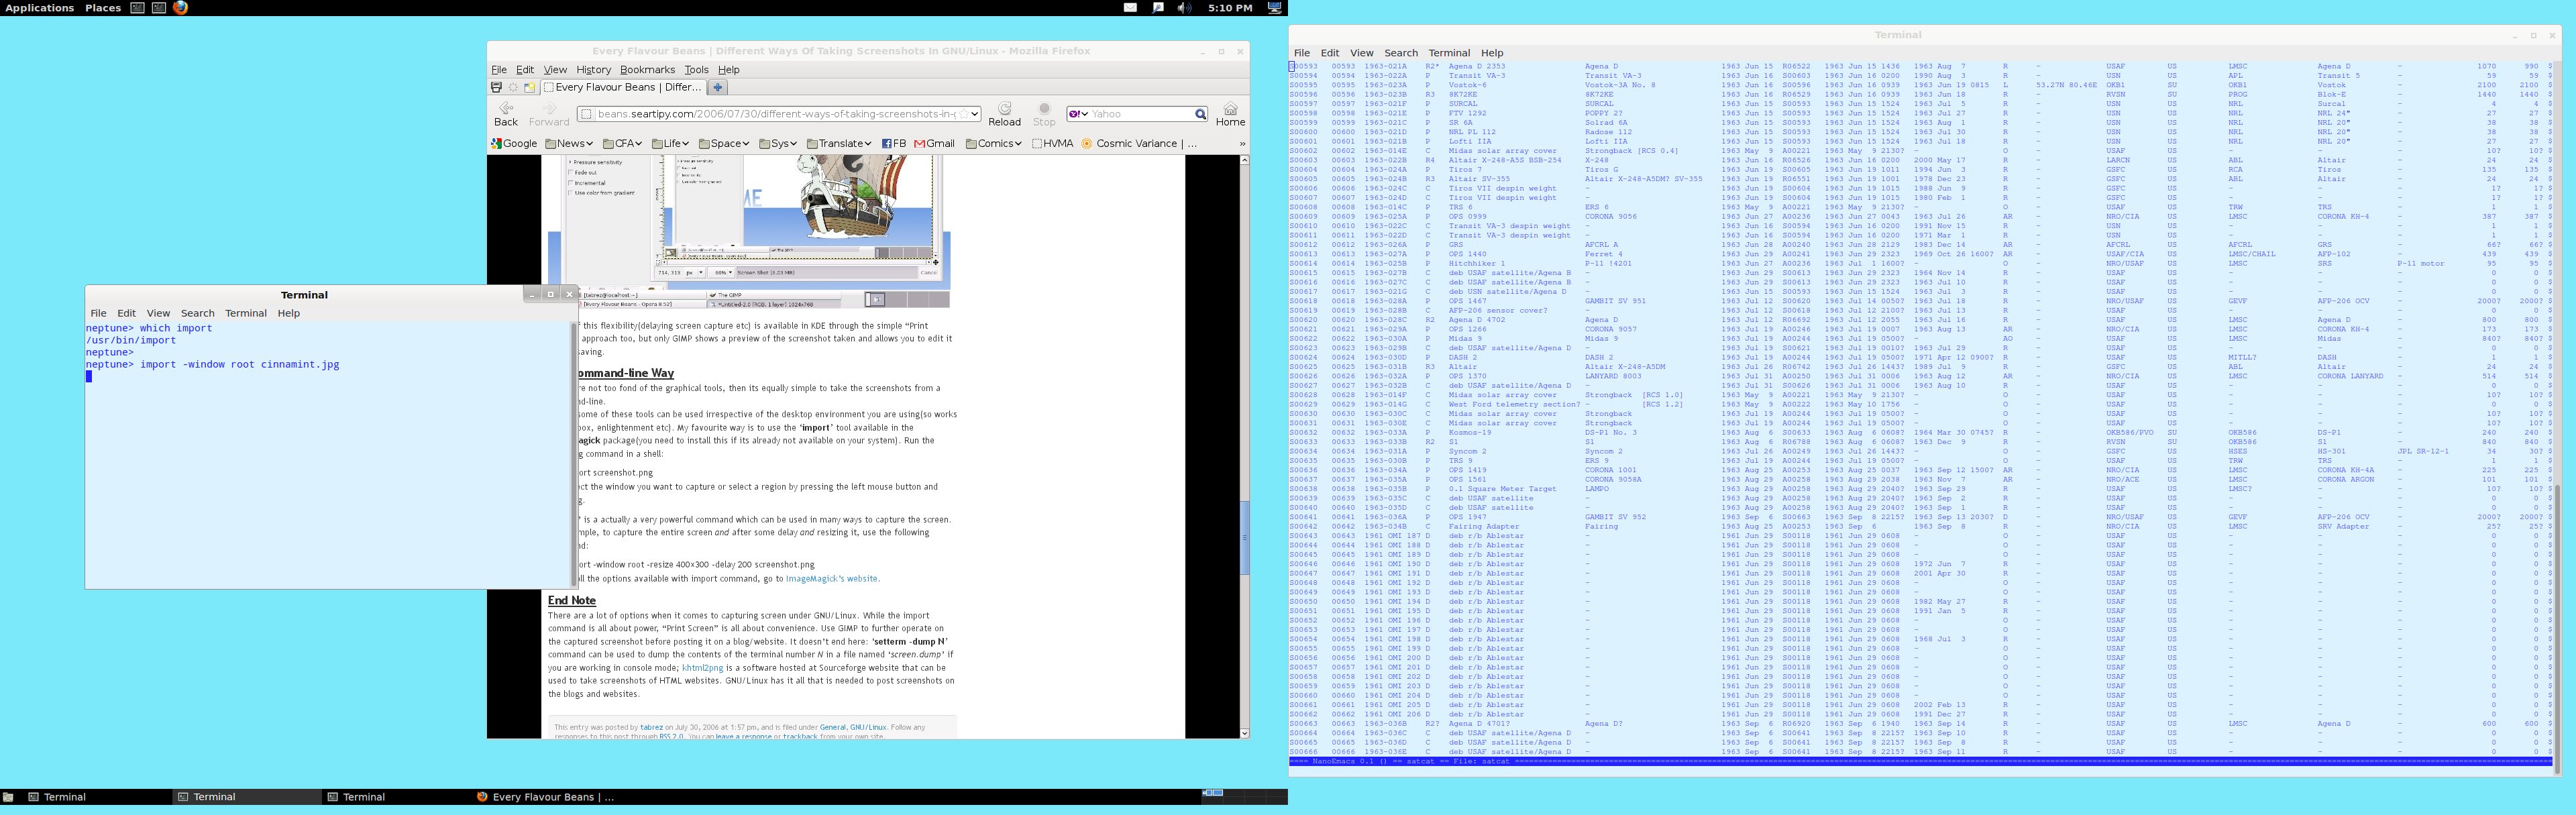Open the ImageMagick's website link
This screenshot has height=815, width=2576.
pos(831,578)
